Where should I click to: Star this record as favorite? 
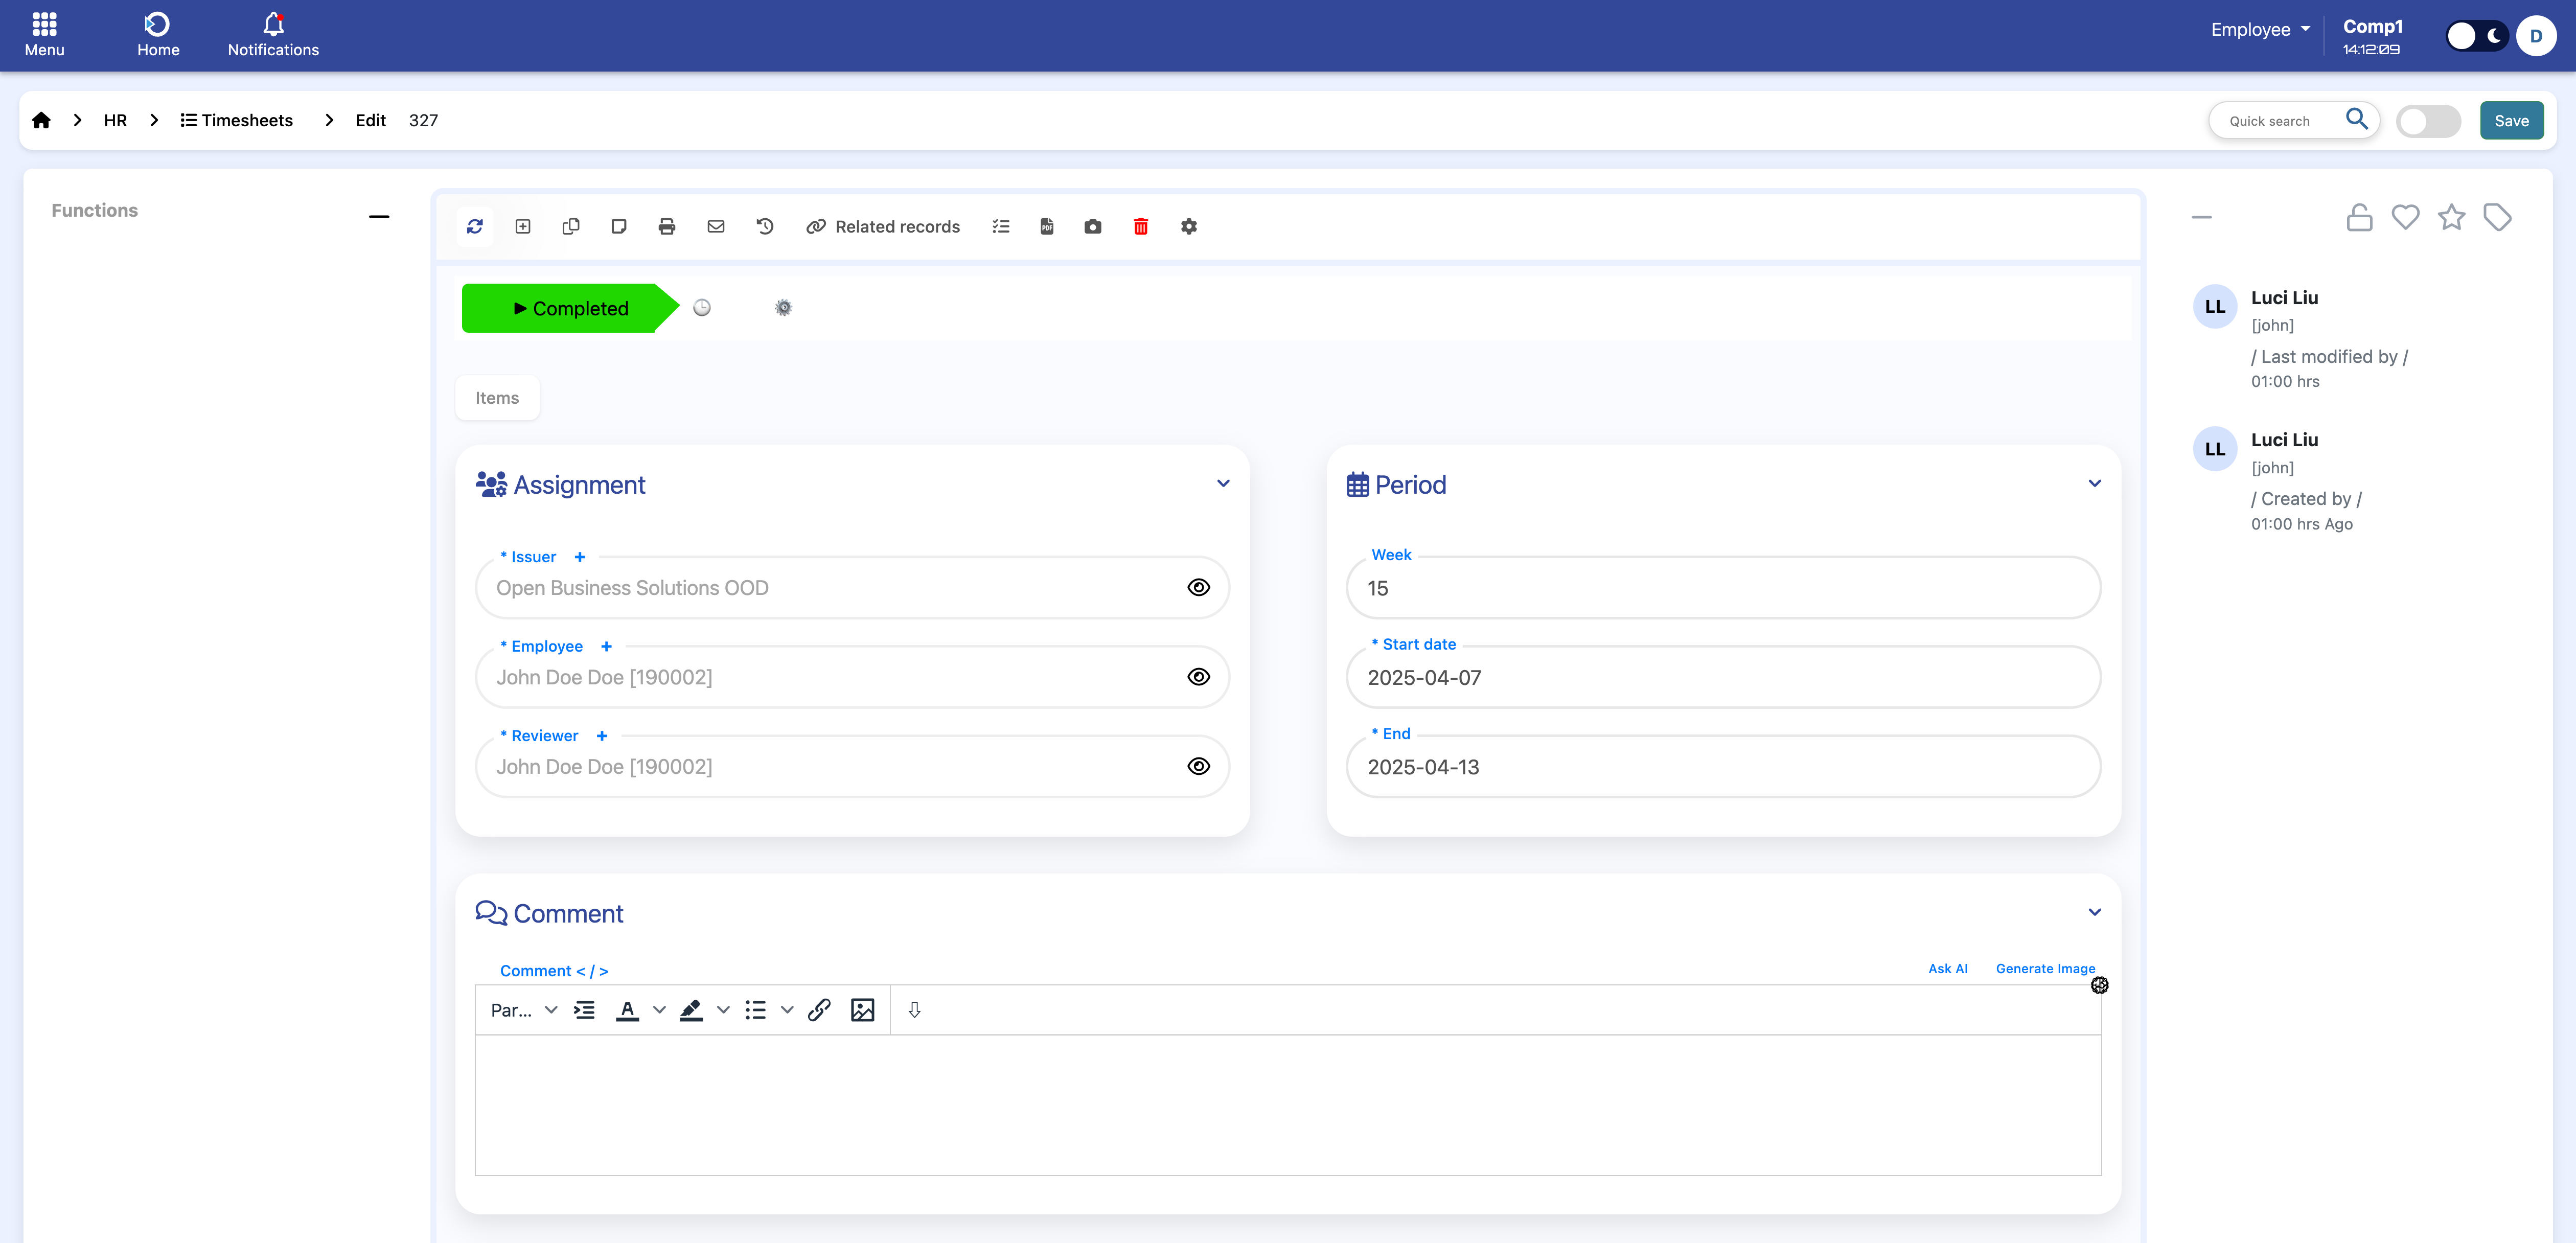point(2452,217)
